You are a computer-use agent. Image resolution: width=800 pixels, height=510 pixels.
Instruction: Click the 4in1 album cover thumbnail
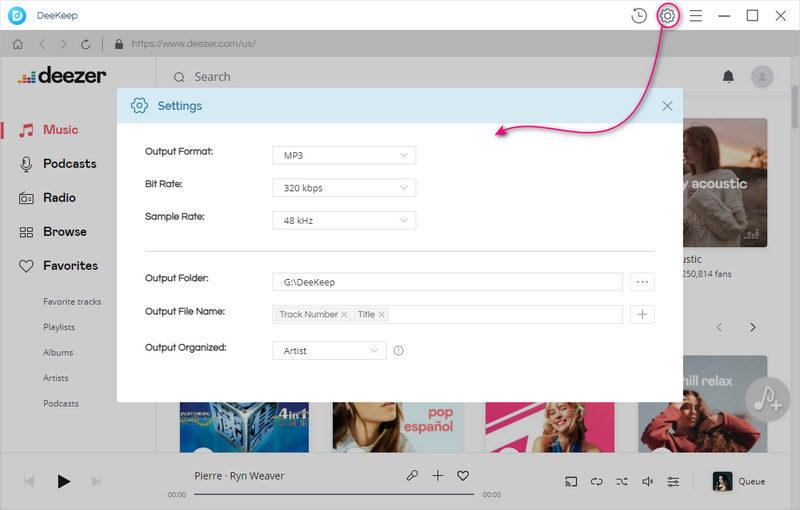(244, 427)
